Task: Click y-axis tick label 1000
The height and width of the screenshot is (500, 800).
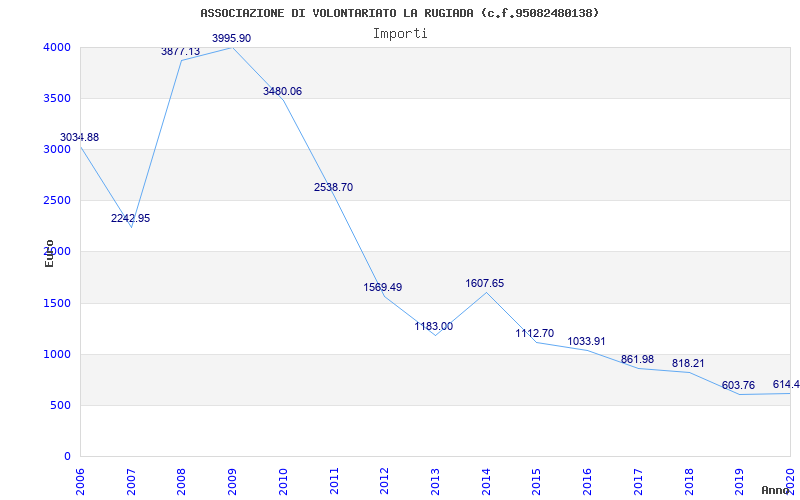Action: pos(56,355)
